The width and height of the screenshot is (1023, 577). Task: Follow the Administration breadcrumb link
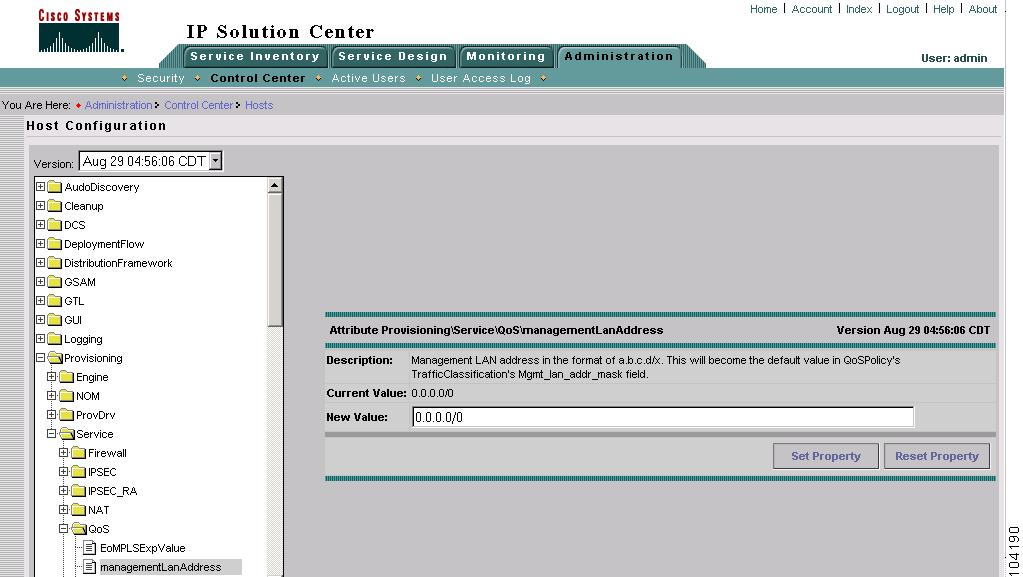point(118,105)
